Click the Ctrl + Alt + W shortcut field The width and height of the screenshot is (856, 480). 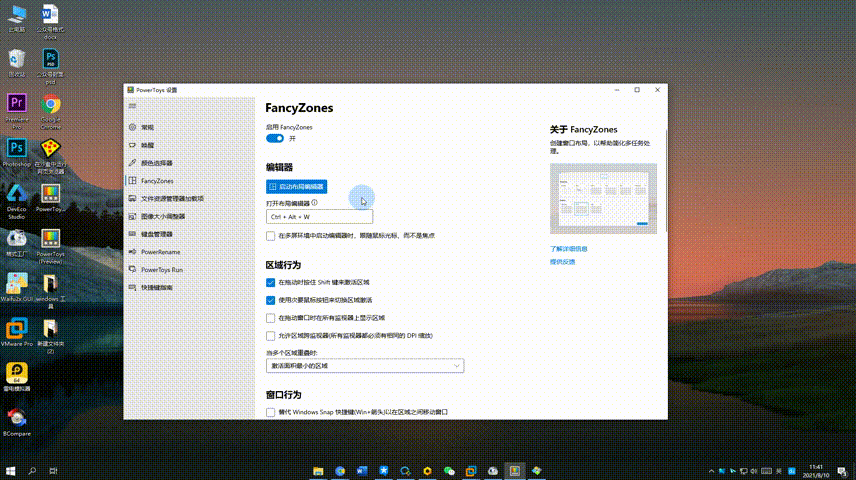[319, 217]
